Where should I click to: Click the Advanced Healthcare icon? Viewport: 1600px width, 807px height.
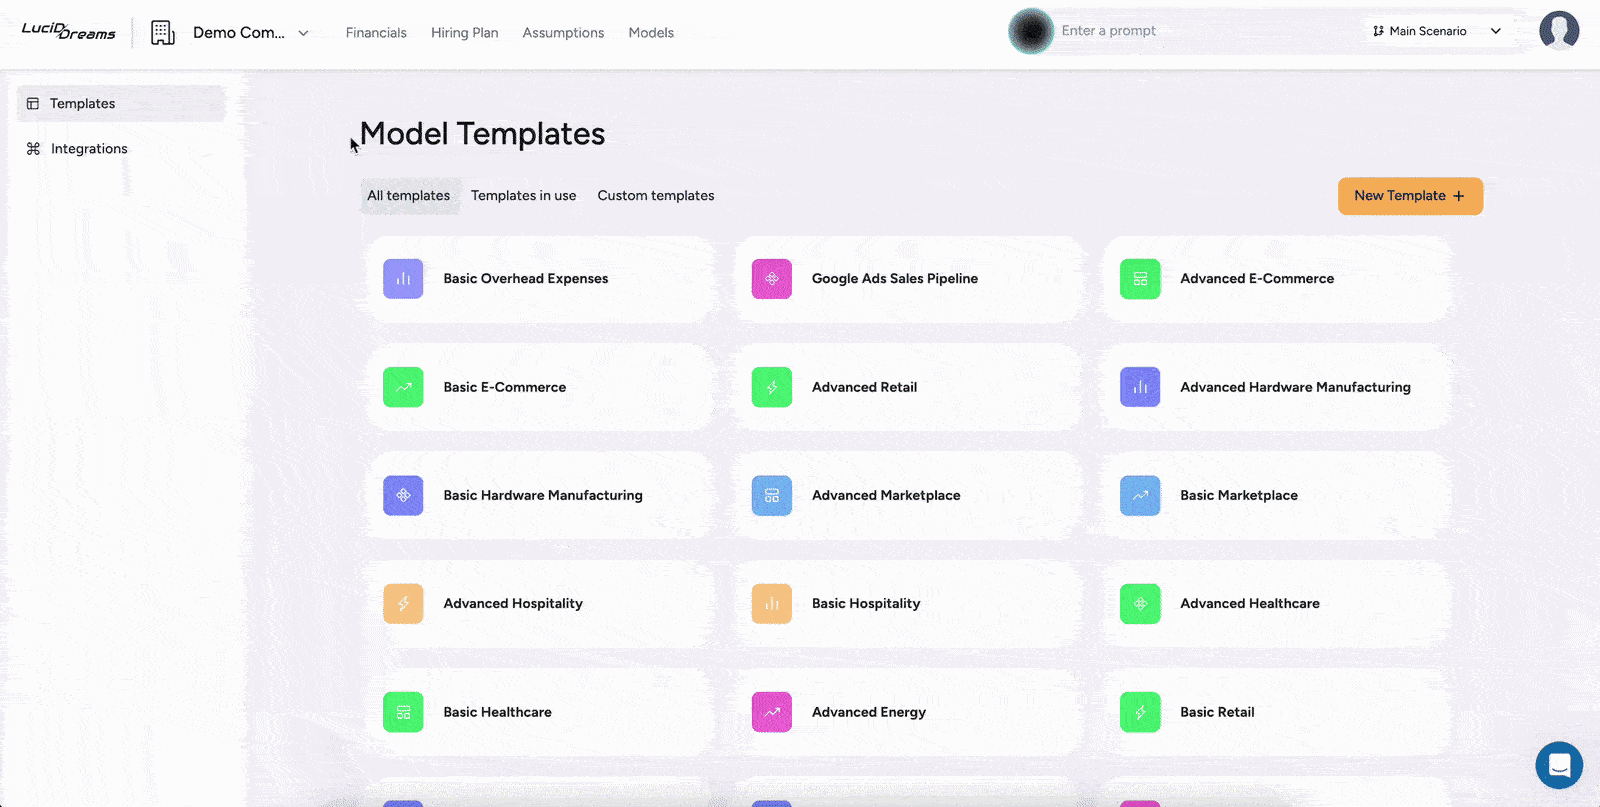click(x=1140, y=604)
